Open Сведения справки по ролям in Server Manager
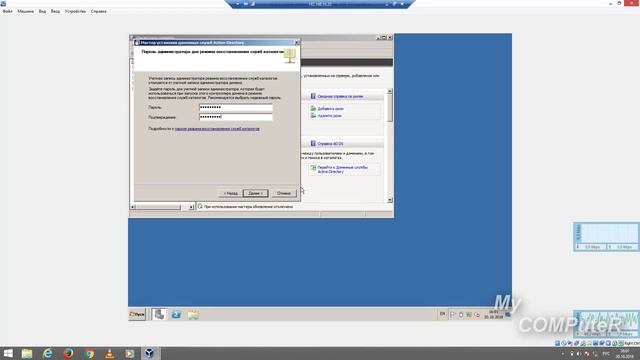Screen dimensions: 640x360 [340, 96]
